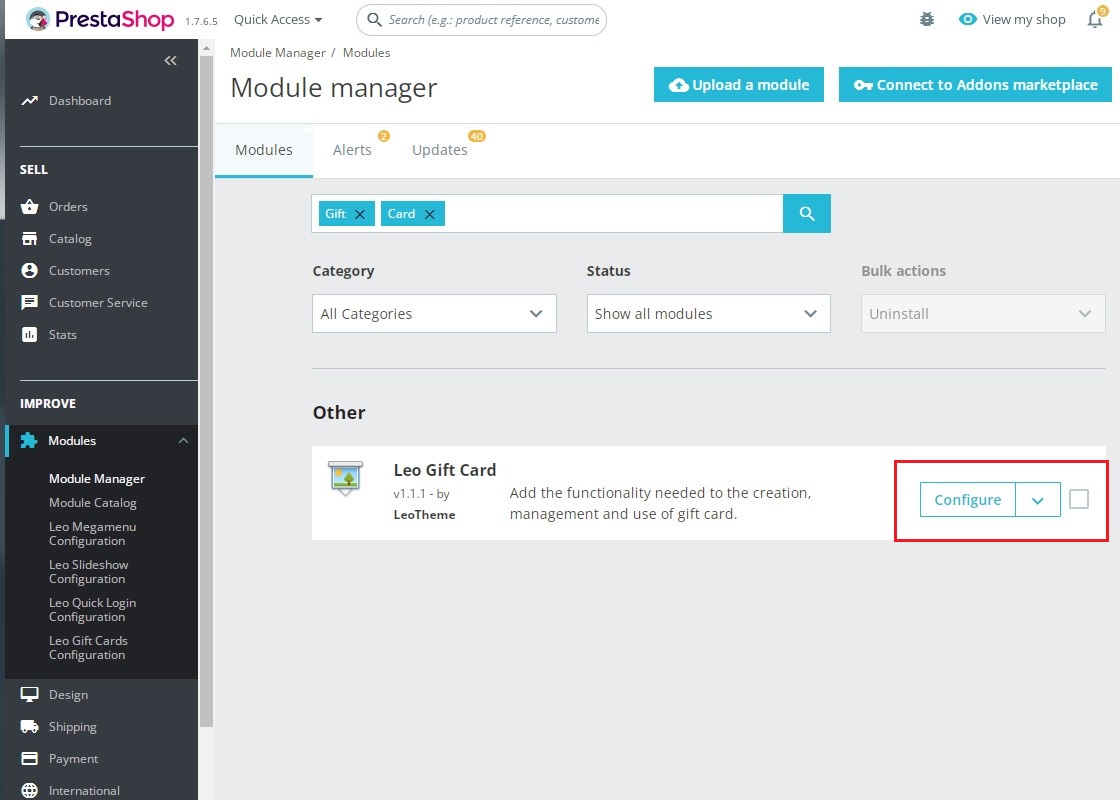Click the sidebar vertical scrollbar
This screenshot has height=800, width=1120.
coord(206,391)
